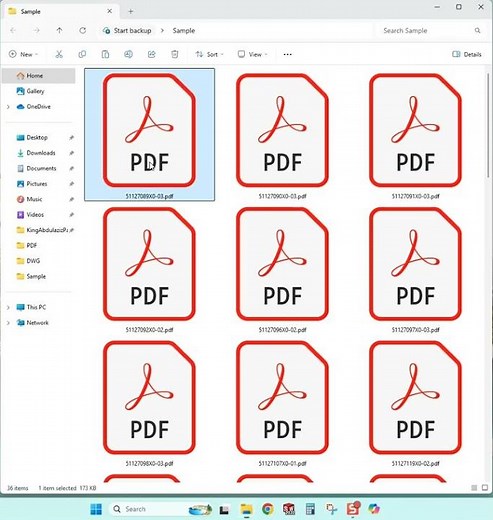
Task: Open File Explorer from the taskbar
Action: [247, 509]
